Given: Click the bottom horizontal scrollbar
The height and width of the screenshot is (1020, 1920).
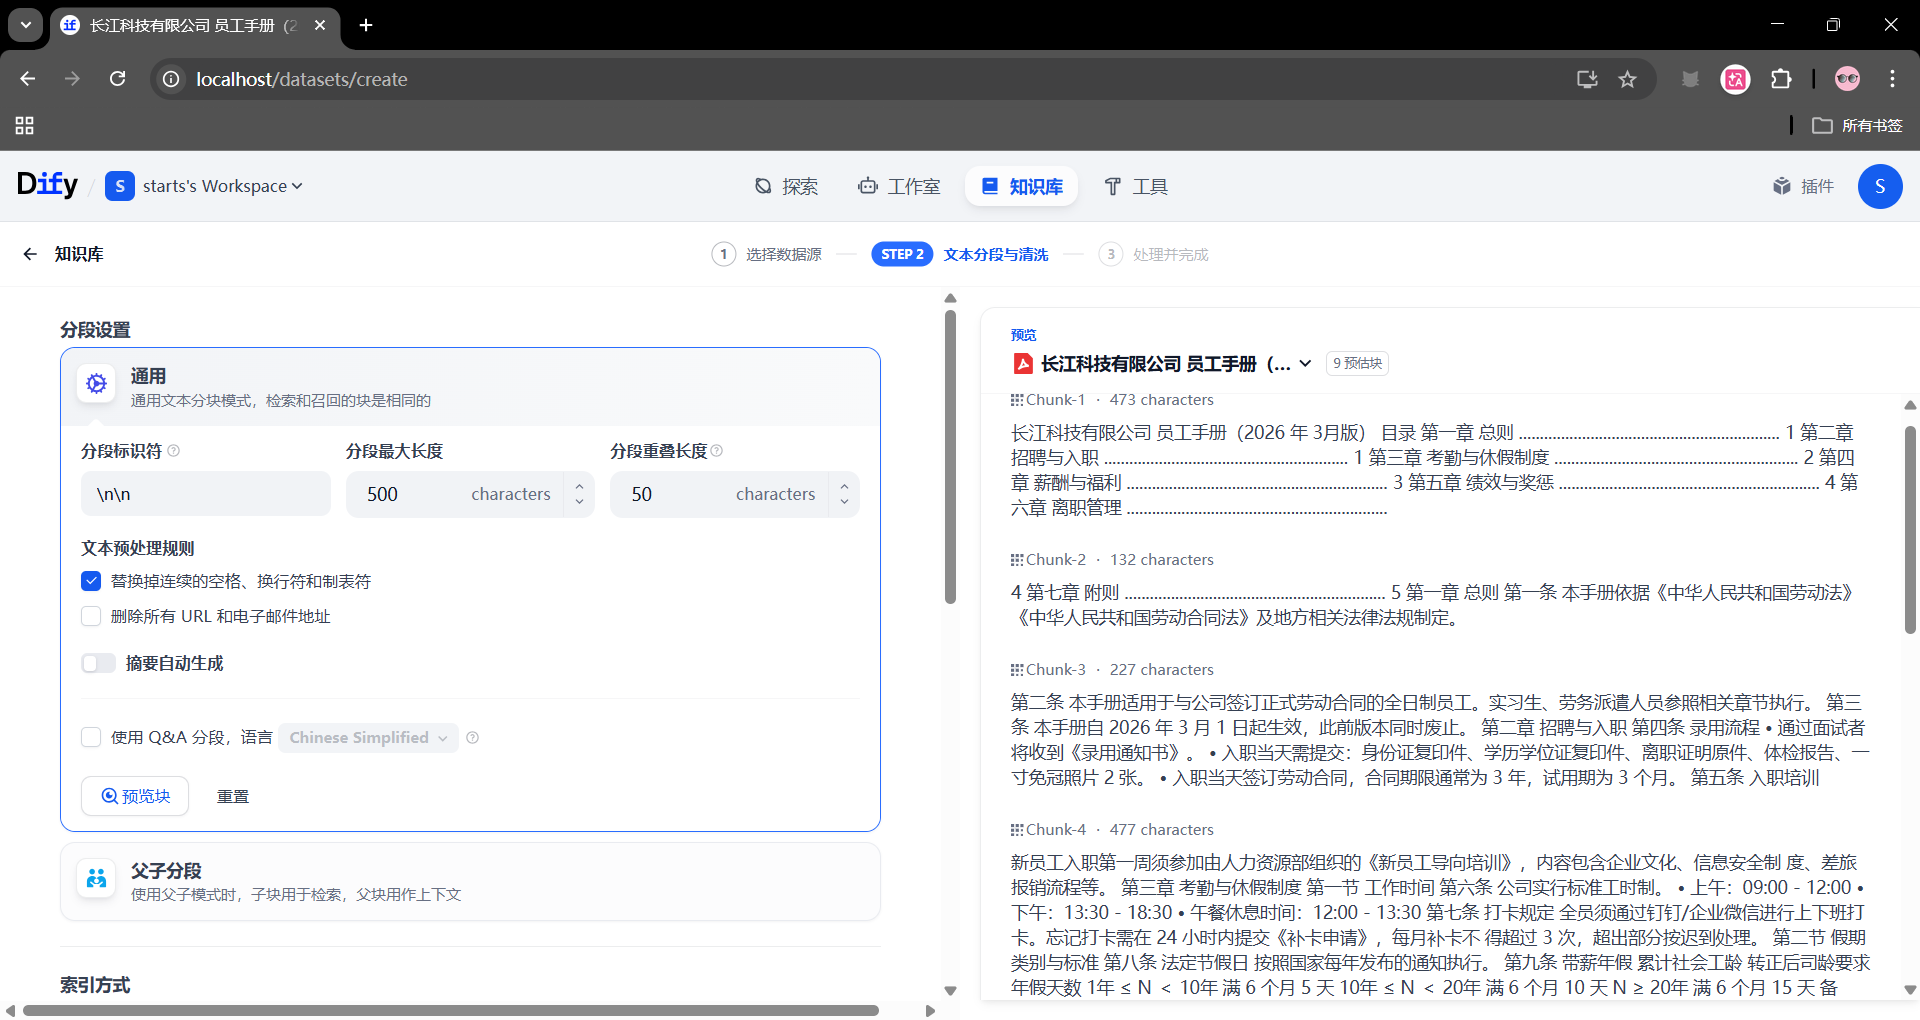Looking at the screenshot, I should pos(450,1010).
